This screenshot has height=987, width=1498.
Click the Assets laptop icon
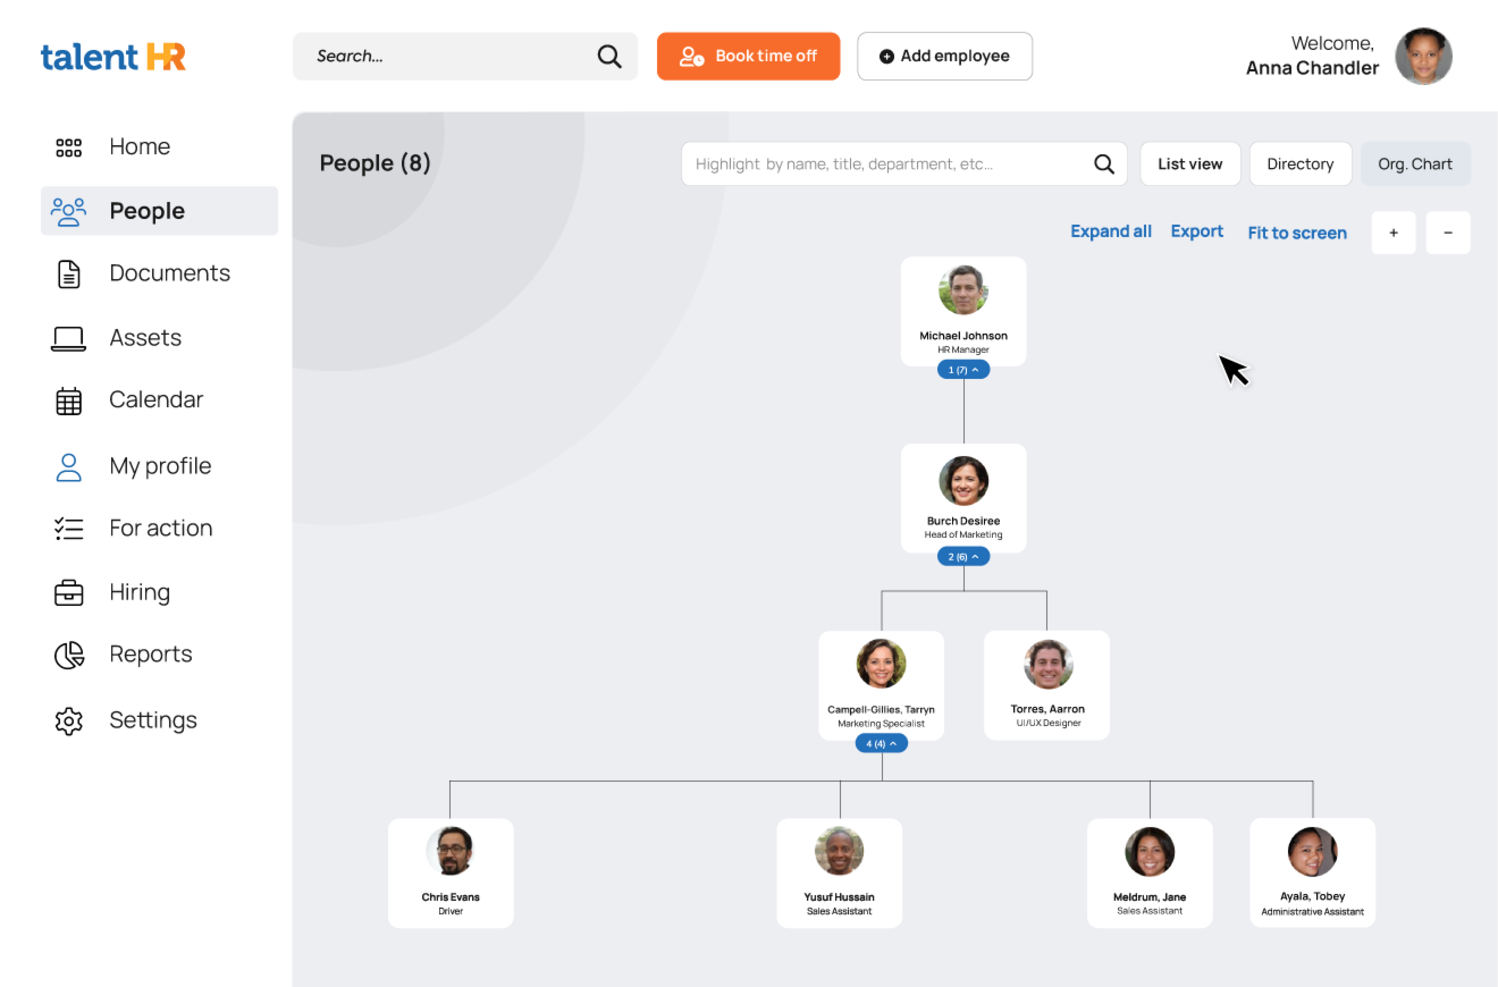[68, 339]
